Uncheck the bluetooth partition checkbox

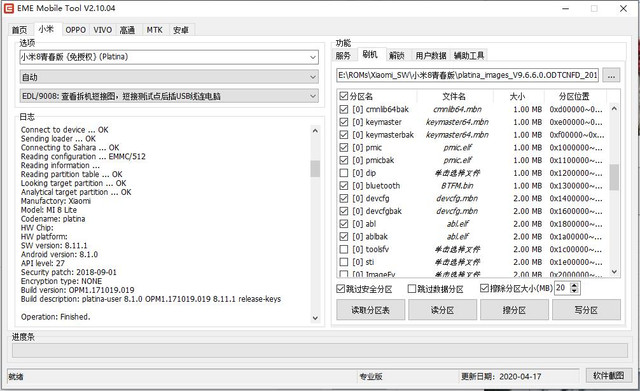click(344, 186)
